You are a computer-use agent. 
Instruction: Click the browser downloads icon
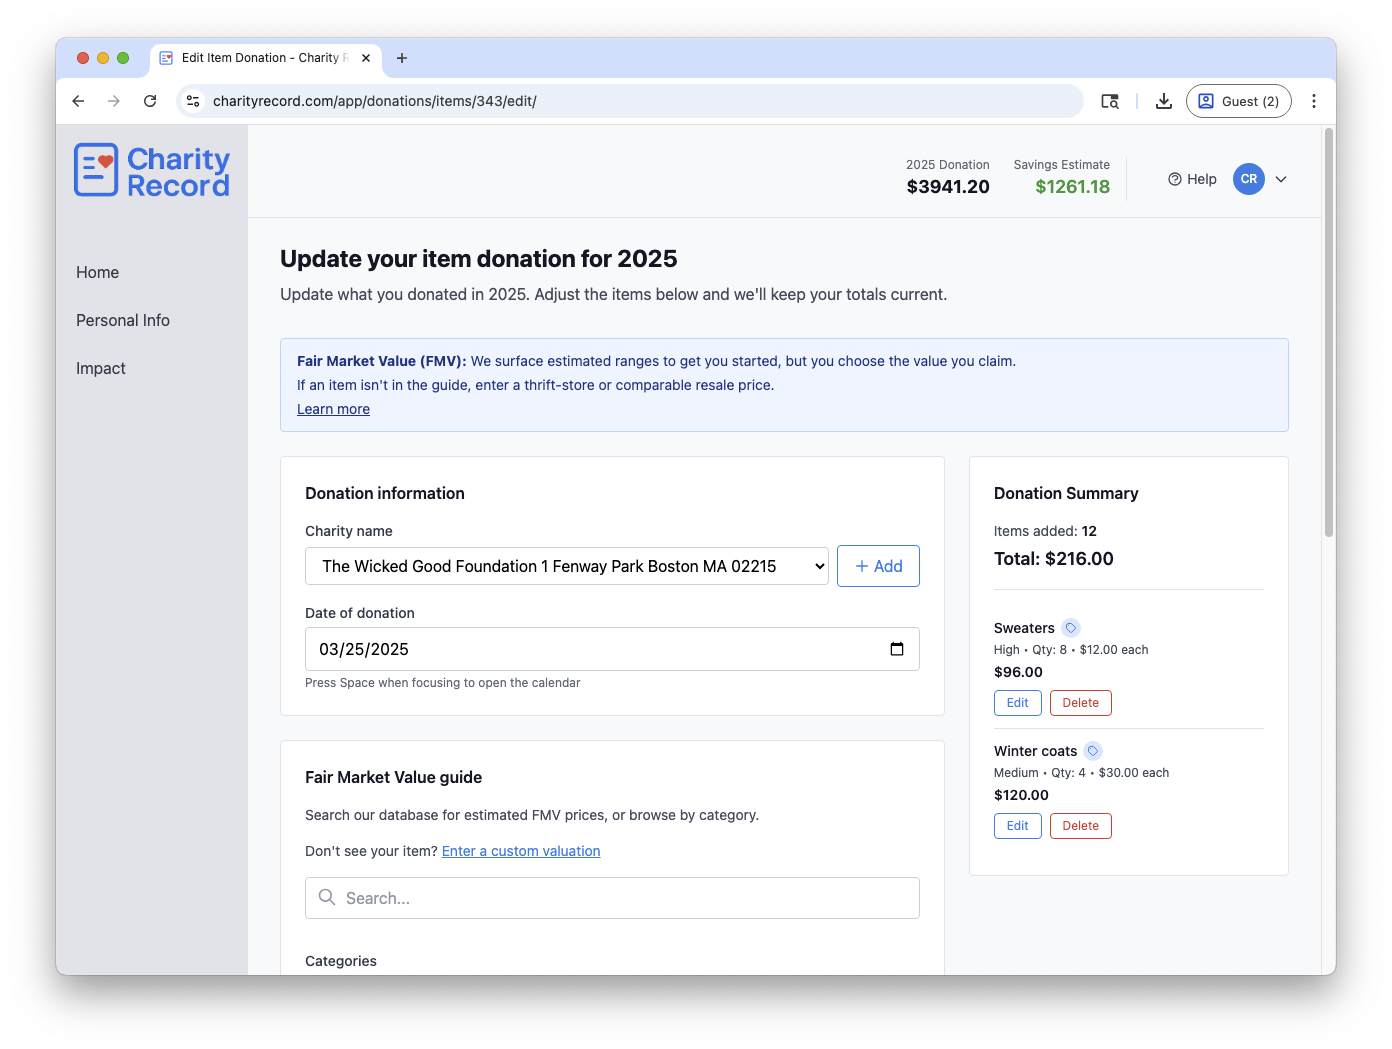[1164, 101]
